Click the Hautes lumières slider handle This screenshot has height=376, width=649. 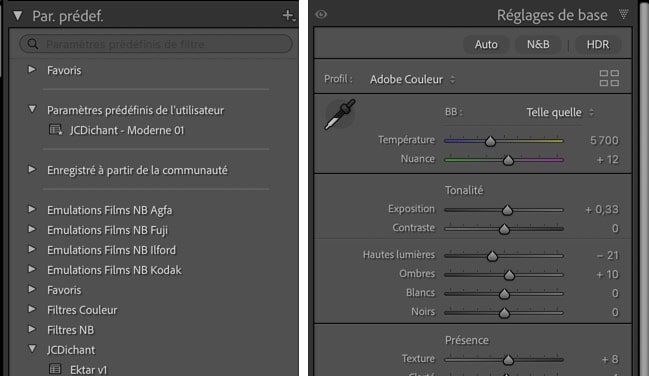click(x=492, y=256)
